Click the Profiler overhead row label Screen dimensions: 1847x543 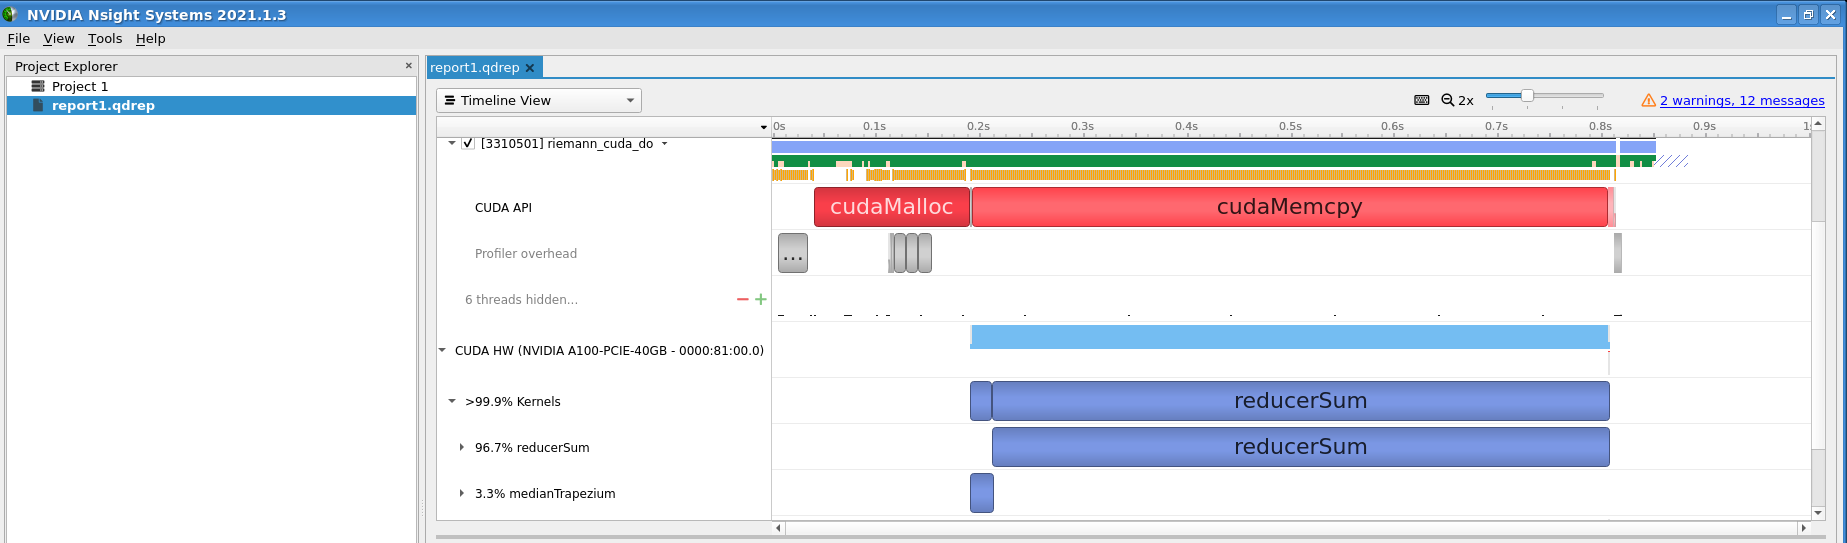(526, 253)
